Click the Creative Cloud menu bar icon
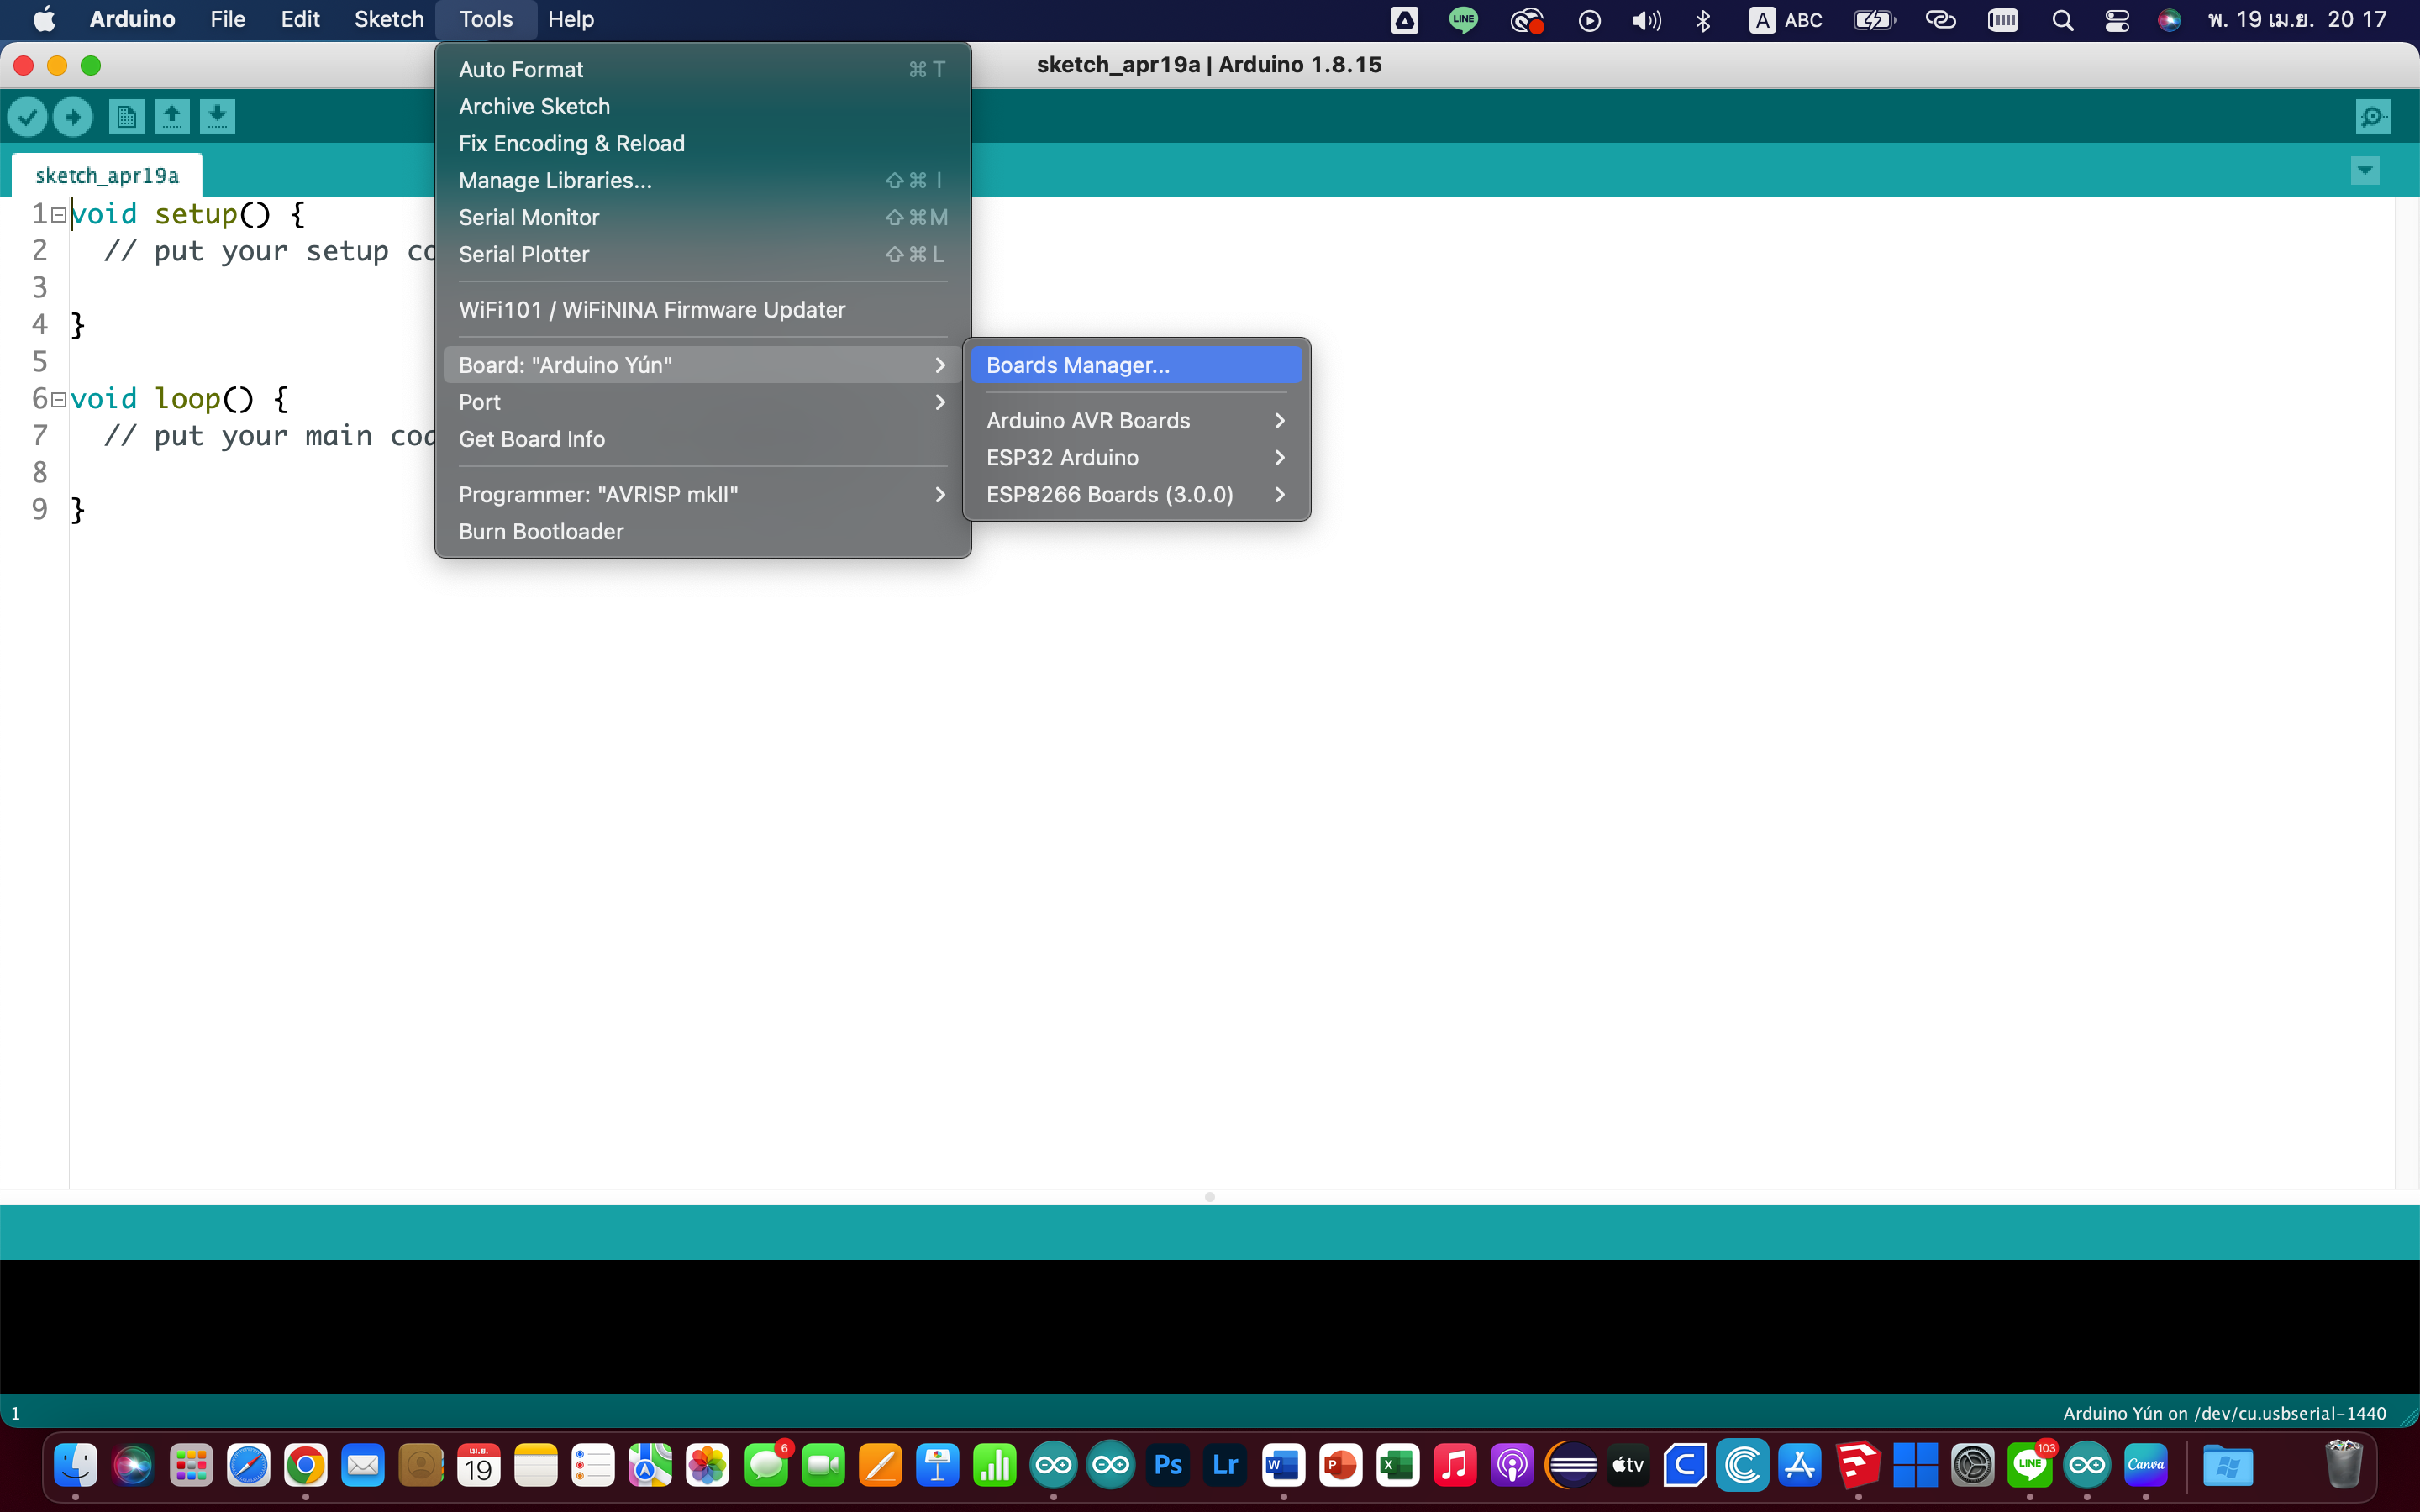Image resolution: width=2420 pixels, height=1512 pixels. point(1527,20)
